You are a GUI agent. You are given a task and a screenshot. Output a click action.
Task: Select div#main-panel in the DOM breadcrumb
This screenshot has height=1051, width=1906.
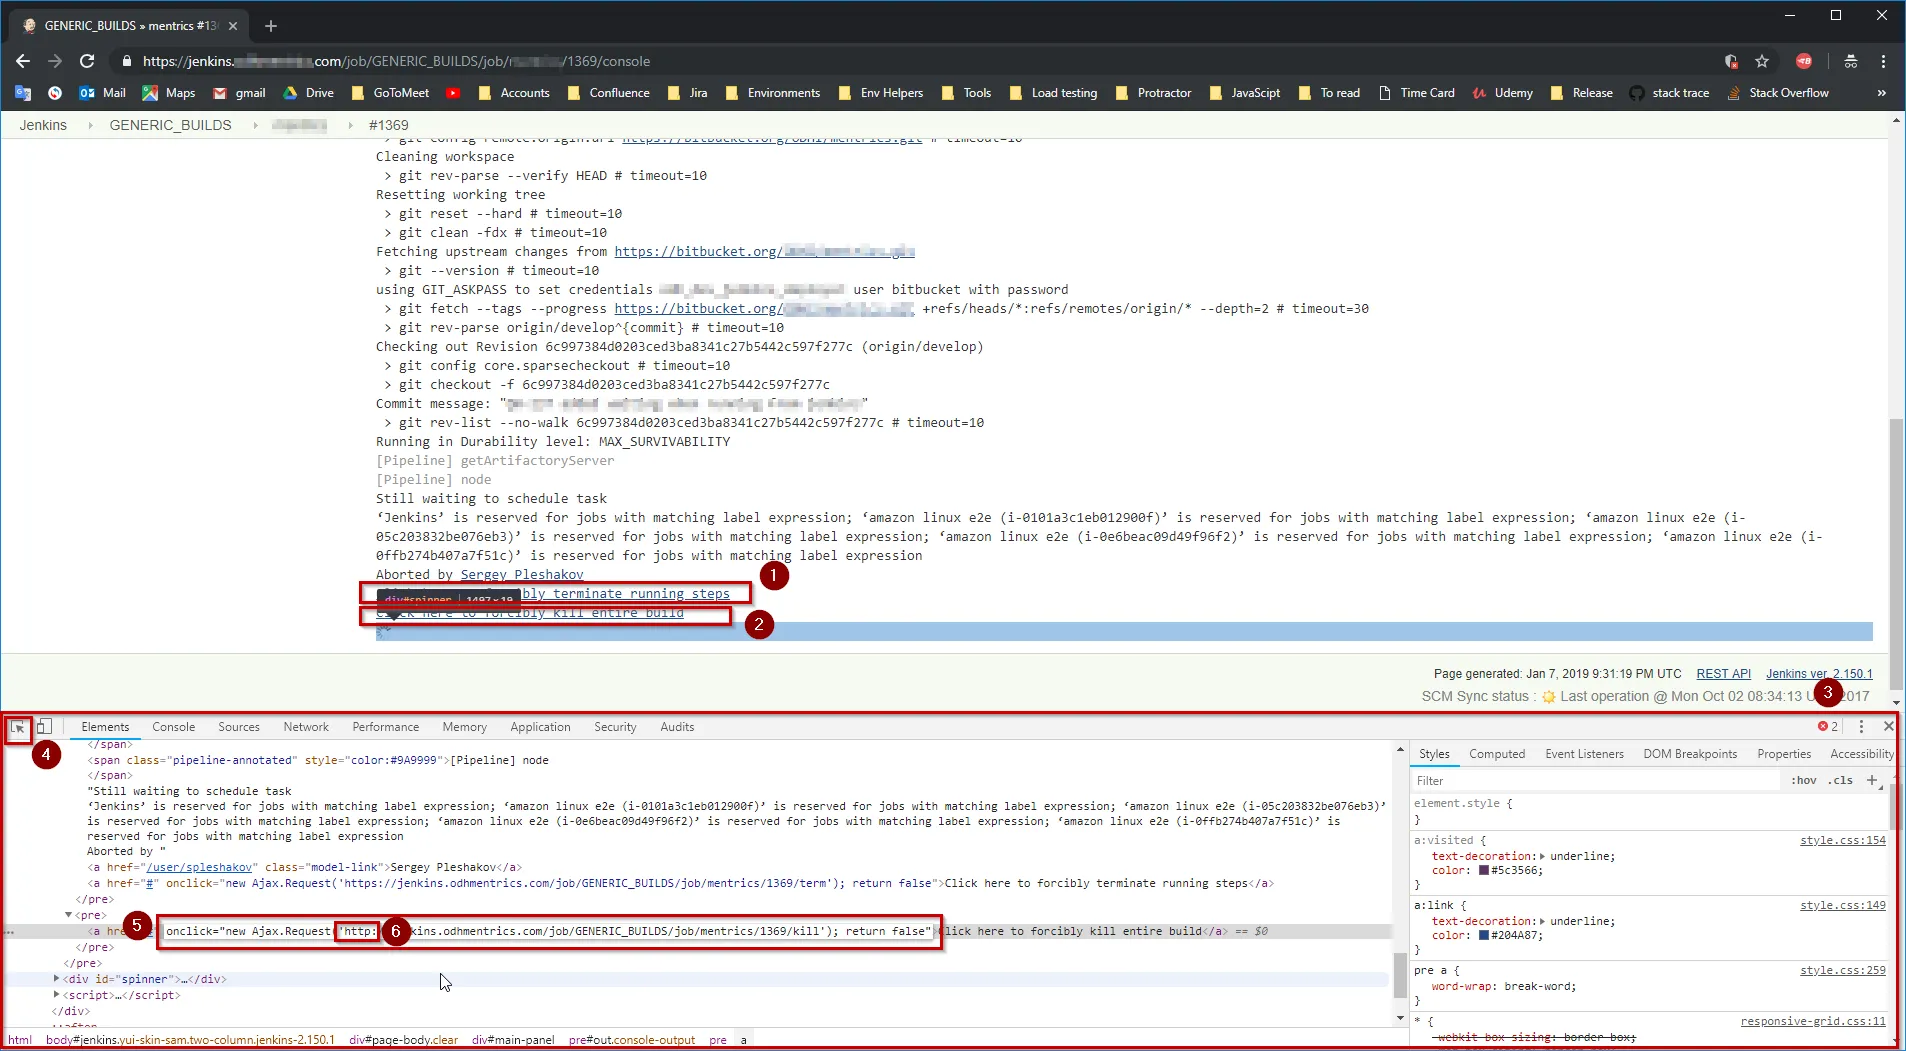pyautogui.click(x=513, y=1040)
